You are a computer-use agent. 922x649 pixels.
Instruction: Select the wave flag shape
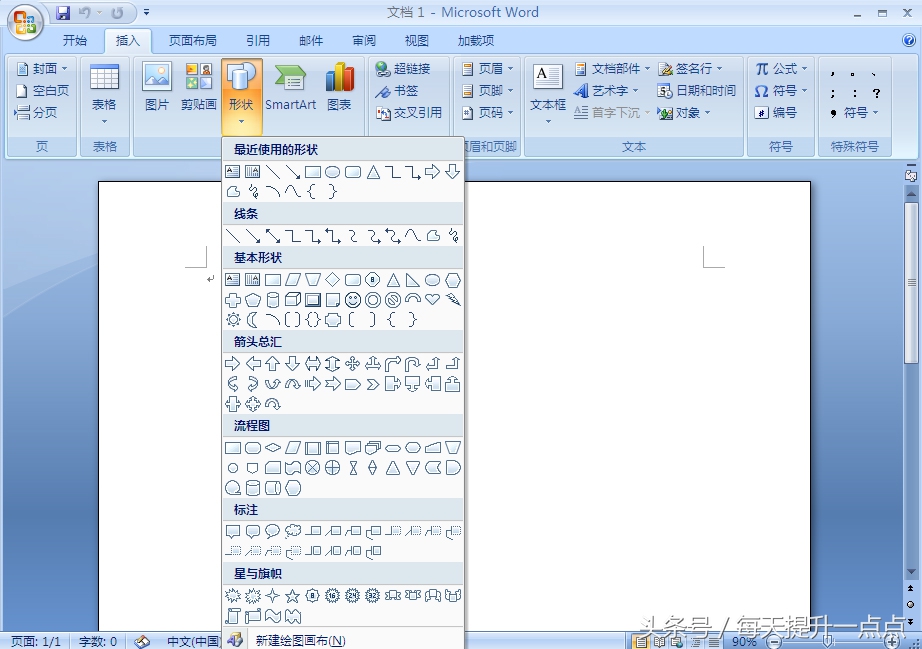coord(273,616)
